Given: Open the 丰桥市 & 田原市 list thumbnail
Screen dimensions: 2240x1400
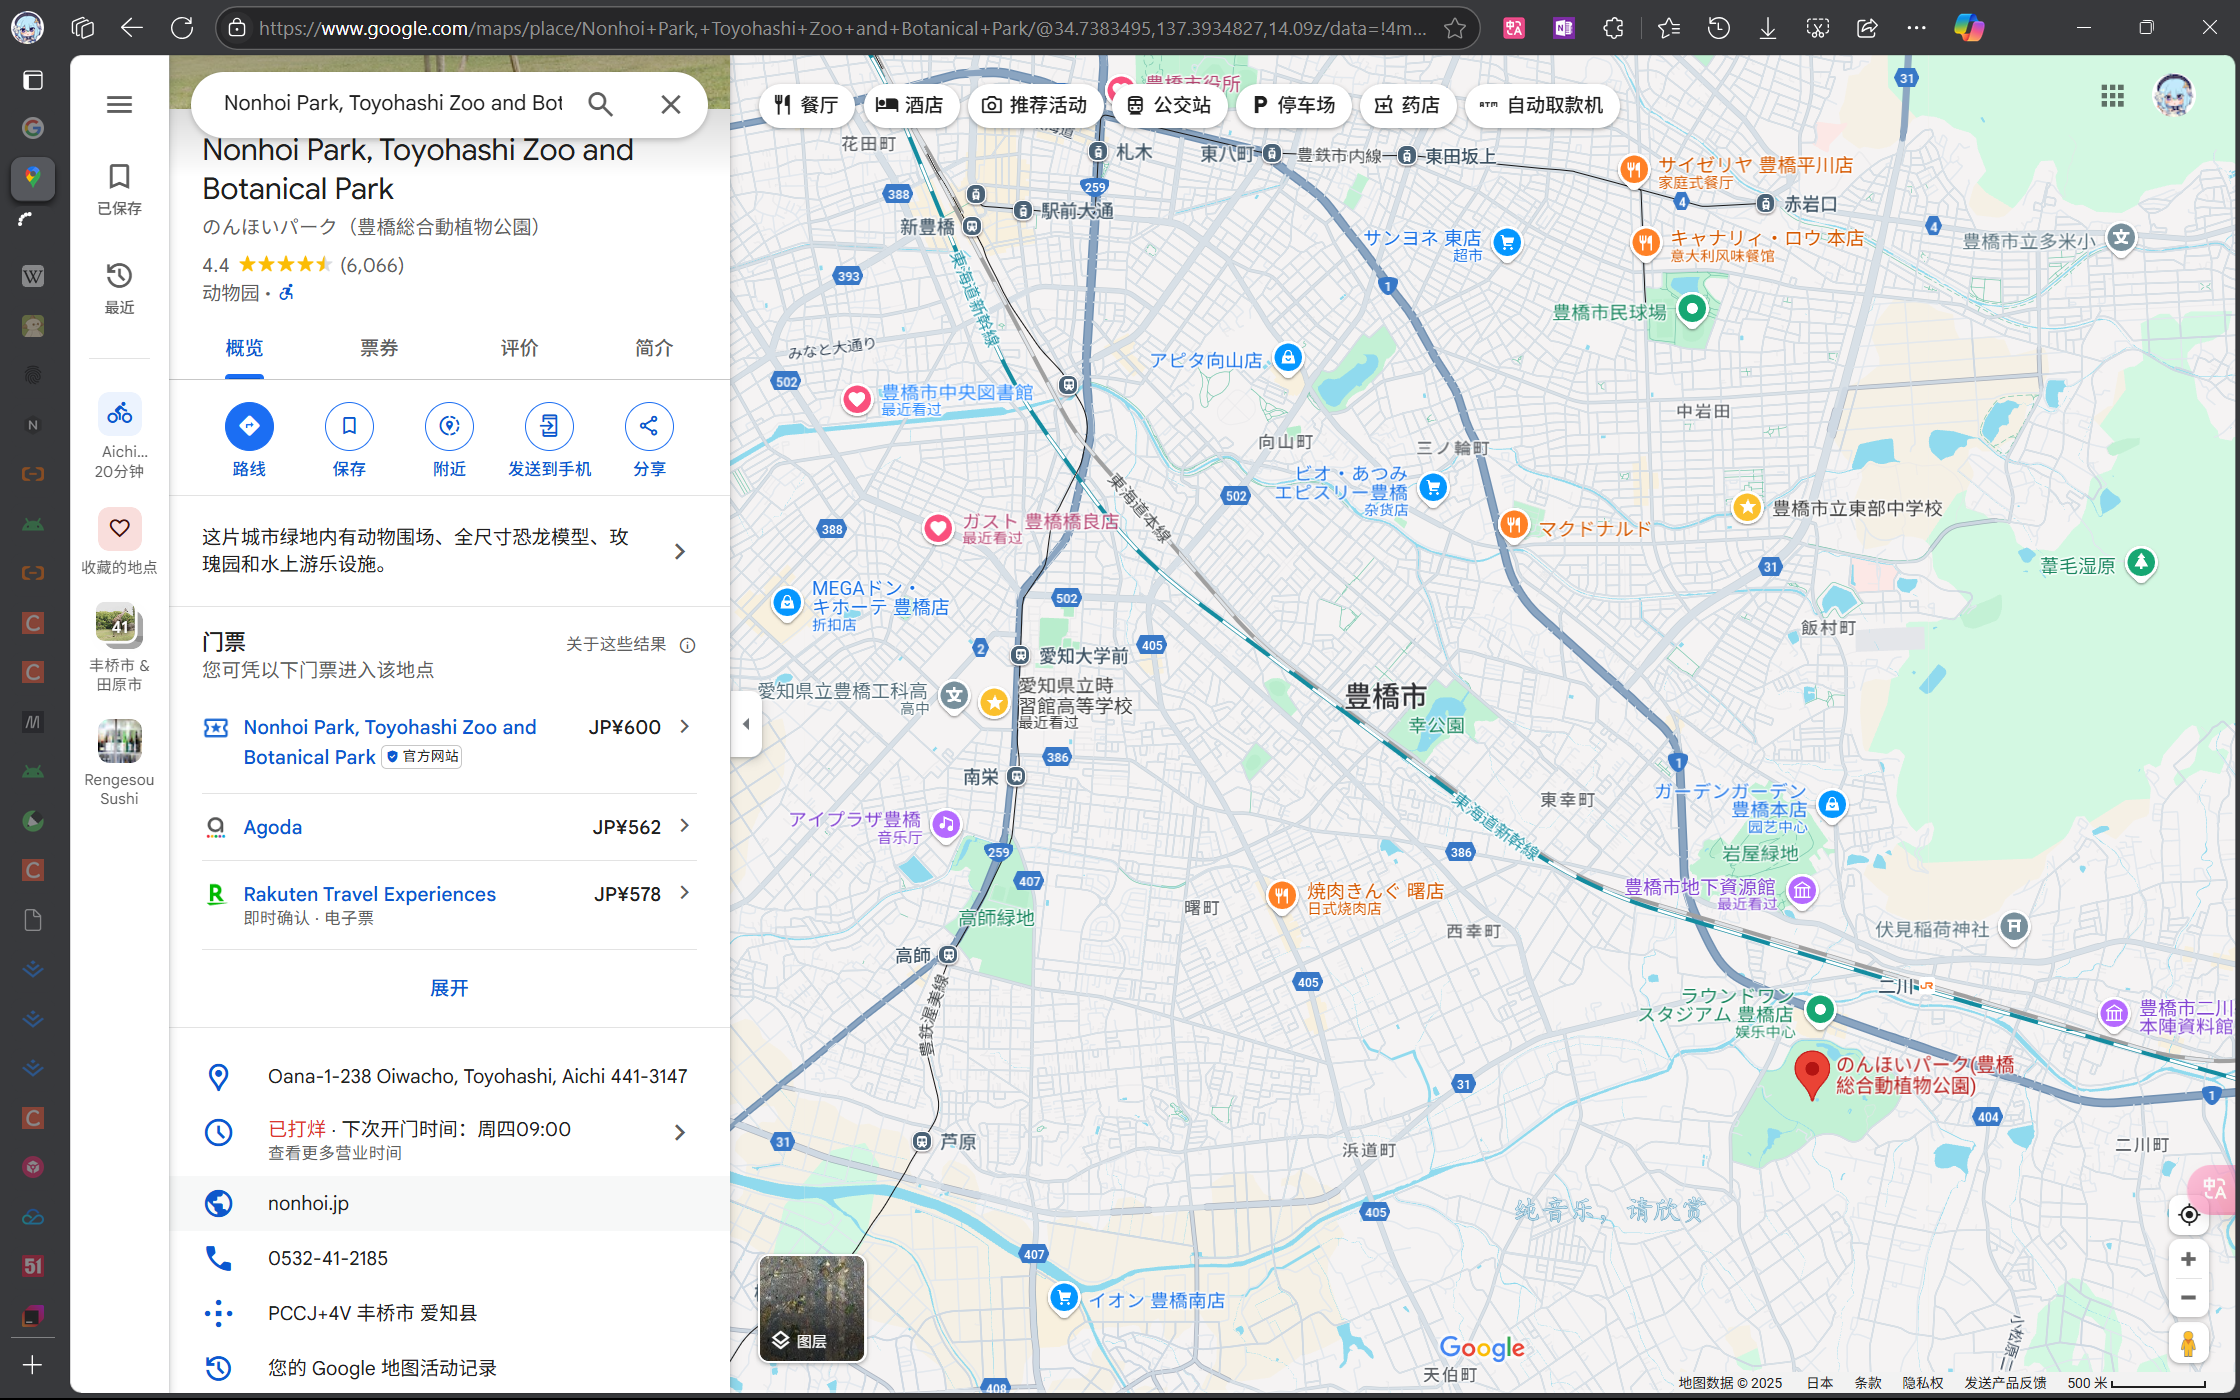Looking at the screenshot, I should 119,647.
